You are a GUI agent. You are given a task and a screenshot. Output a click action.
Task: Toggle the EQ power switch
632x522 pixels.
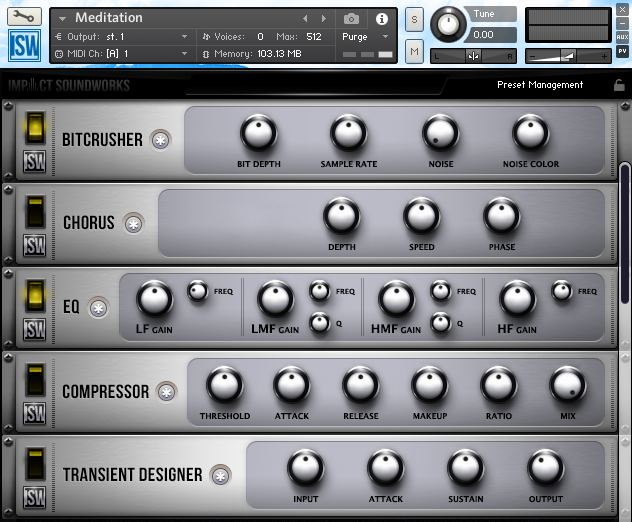pyautogui.click(x=35, y=295)
